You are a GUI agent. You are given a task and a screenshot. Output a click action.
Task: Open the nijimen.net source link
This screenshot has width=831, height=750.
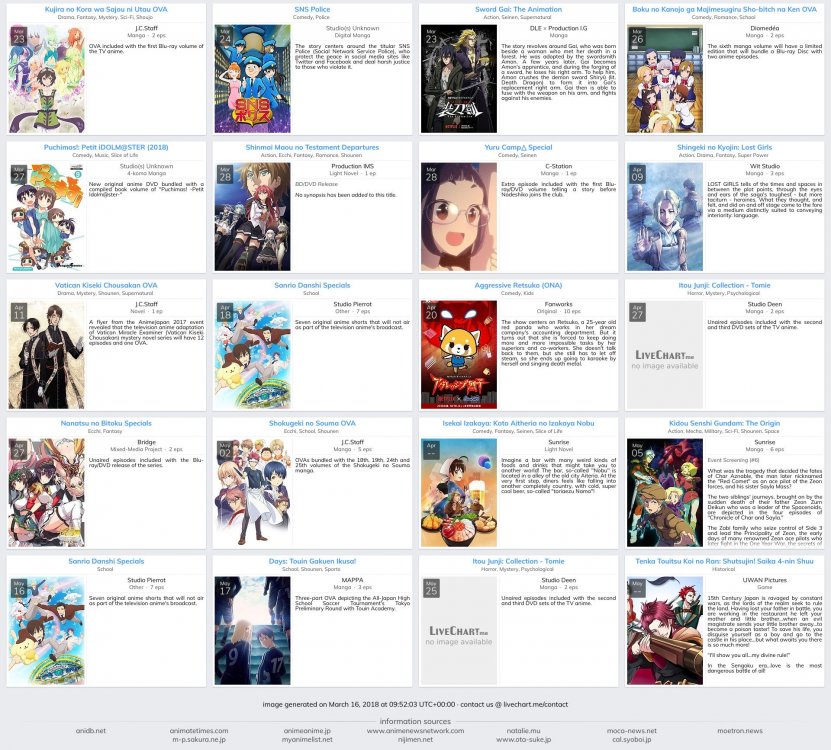coord(416,739)
